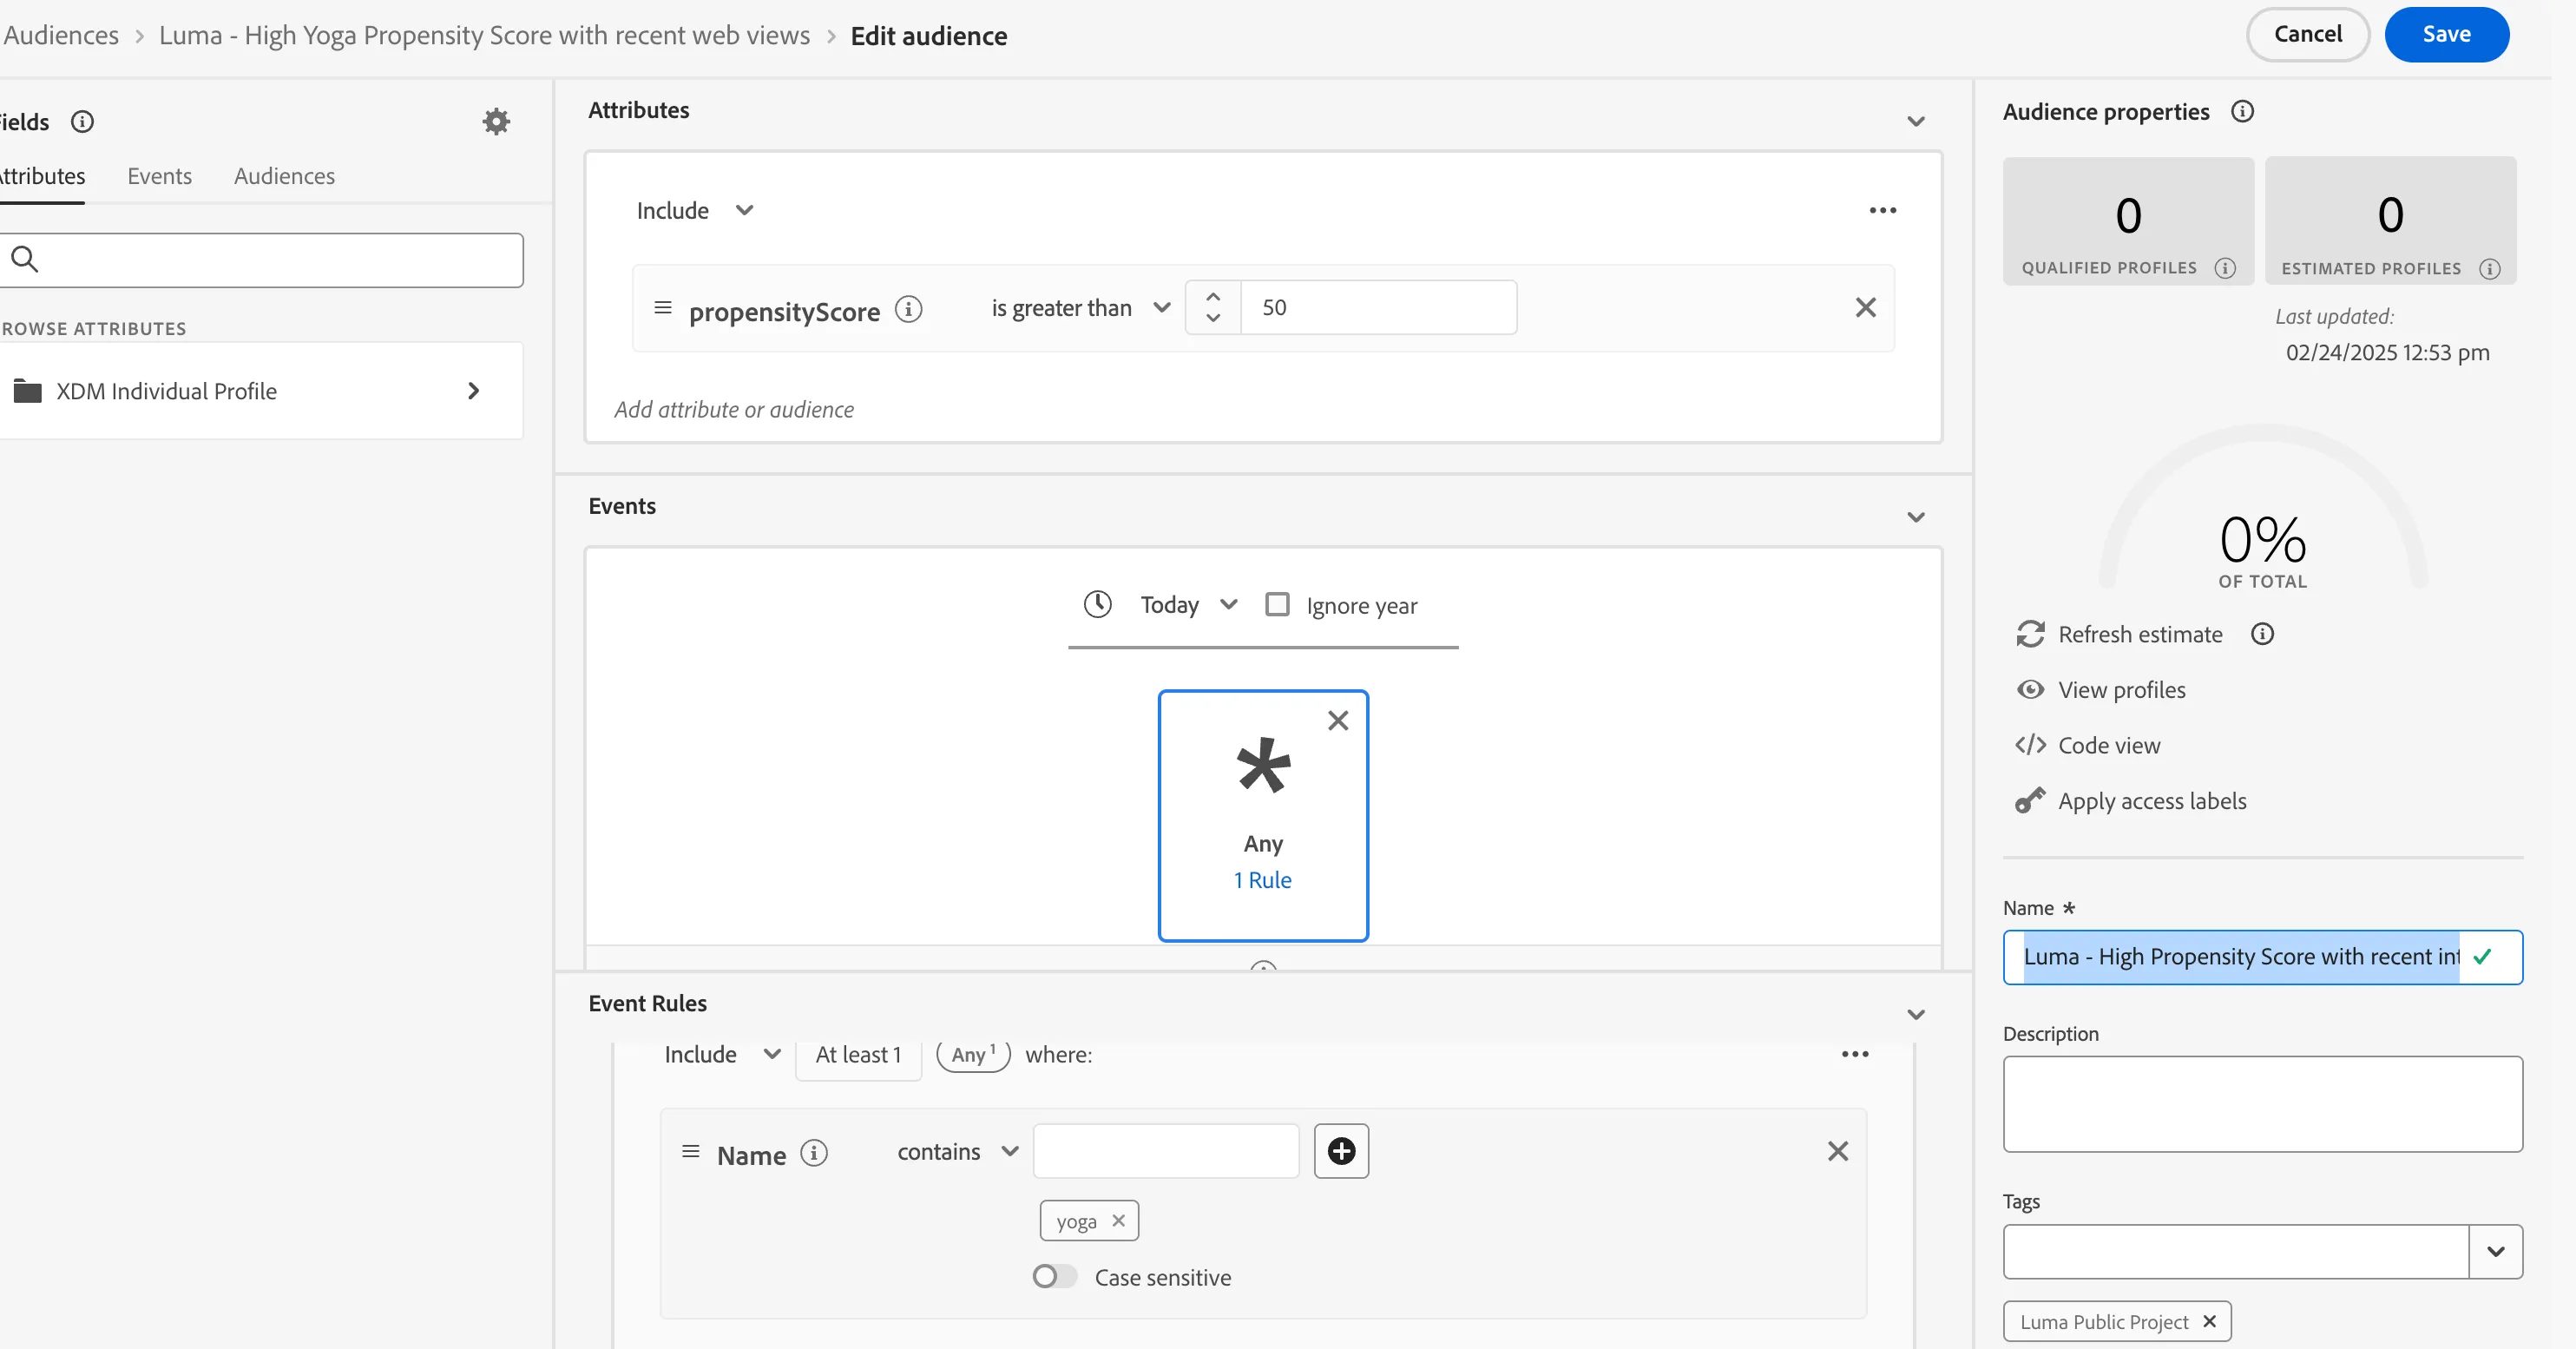Screen dimensions: 2576x1349
Task: Click the asterisk Any event card
Action: coord(1263,816)
